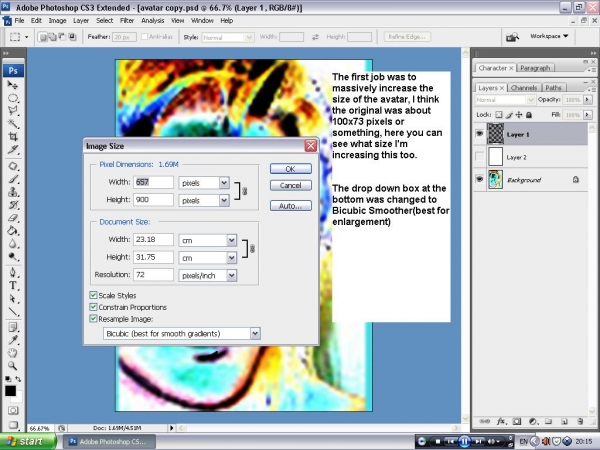The height and width of the screenshot is (450, 600).
Task: Select the Path Selection tool
Action: (13, 298)
